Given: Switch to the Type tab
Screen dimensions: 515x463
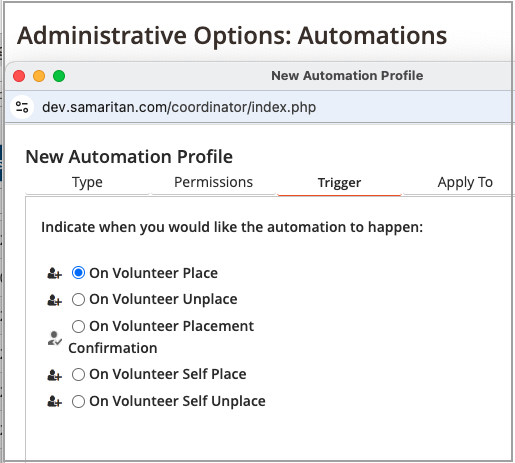Looking at the screenshot, I should 87,183.
